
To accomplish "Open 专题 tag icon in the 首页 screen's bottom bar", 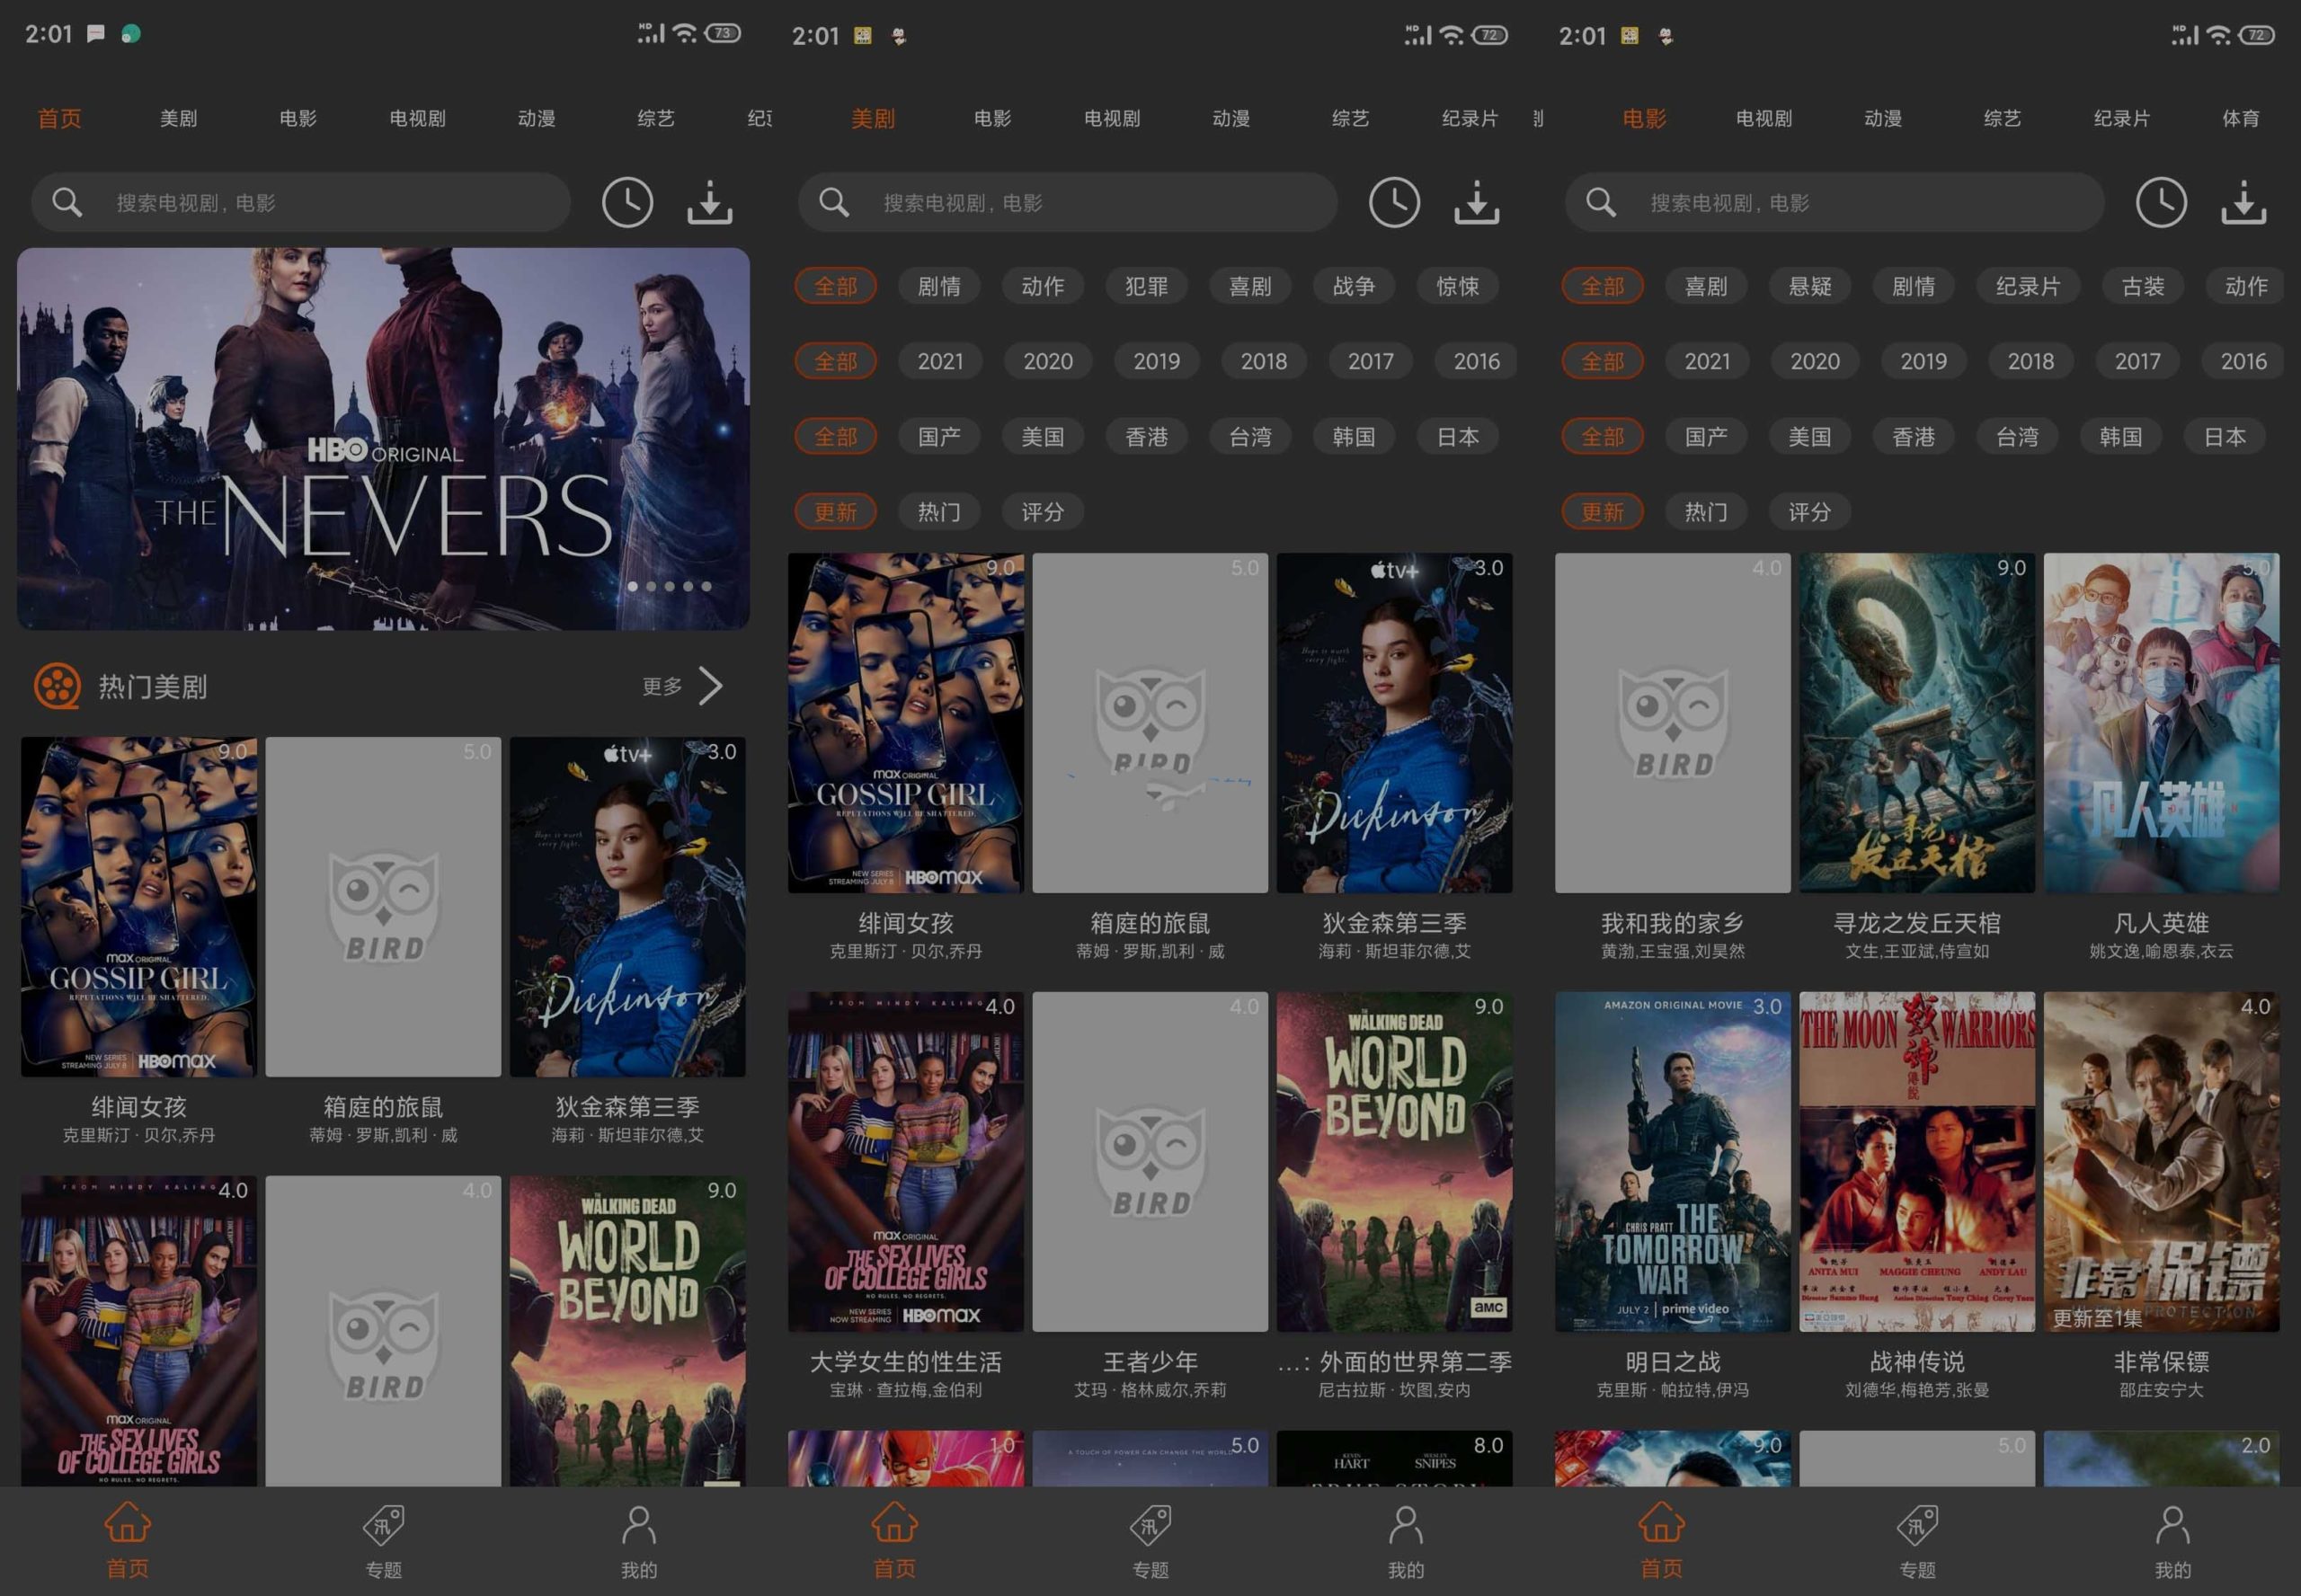I will coord(384,1525).
